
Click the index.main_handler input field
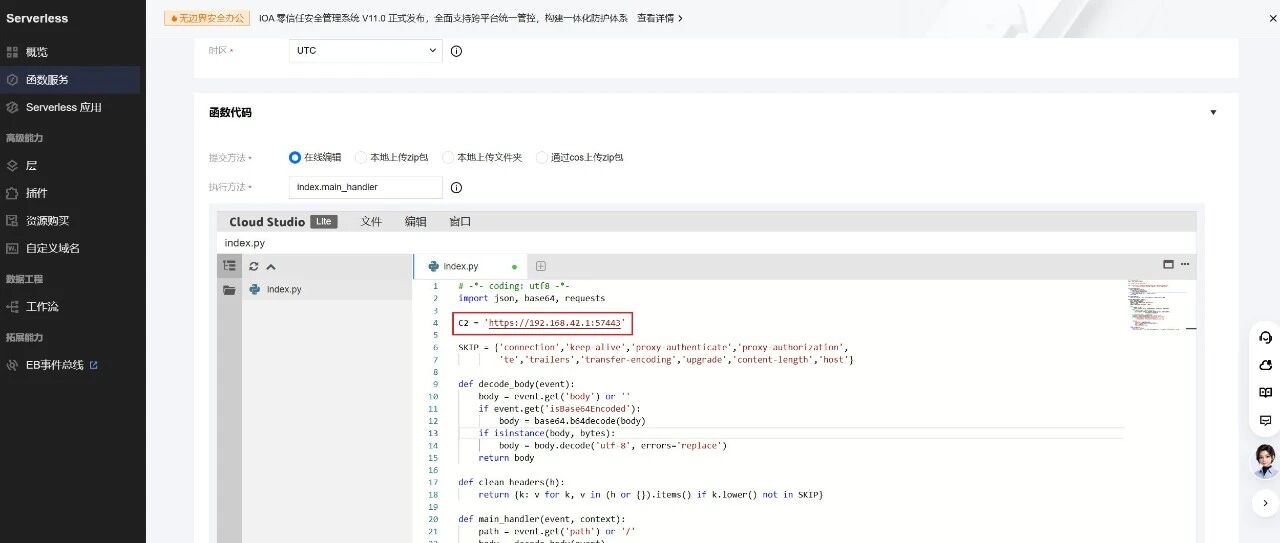coord(365,187)
